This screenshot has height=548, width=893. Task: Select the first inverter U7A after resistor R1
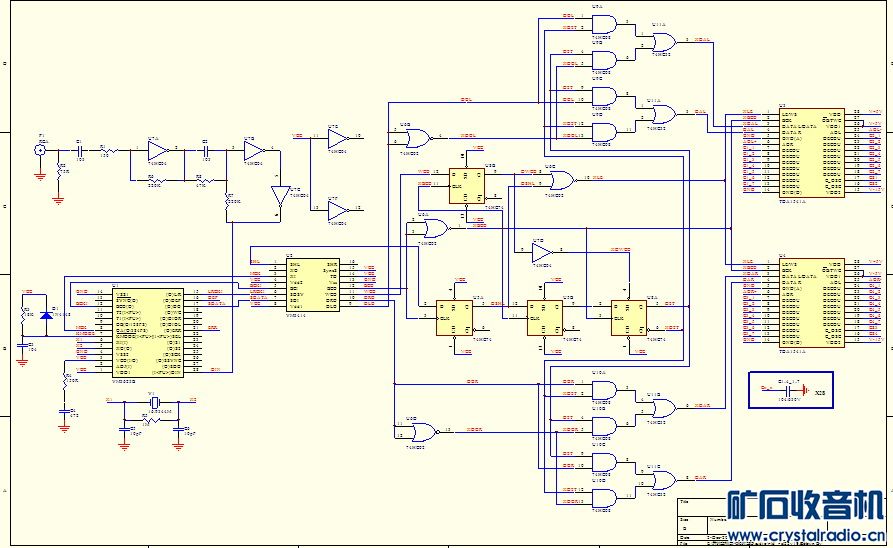coord(157,150)
